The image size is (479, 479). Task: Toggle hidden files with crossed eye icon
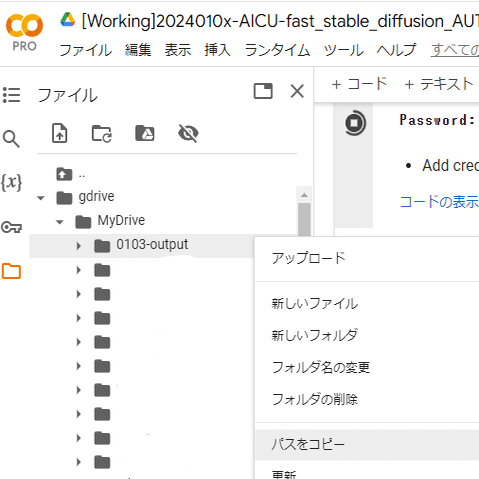pyautogui.click(x=188, y=134)
